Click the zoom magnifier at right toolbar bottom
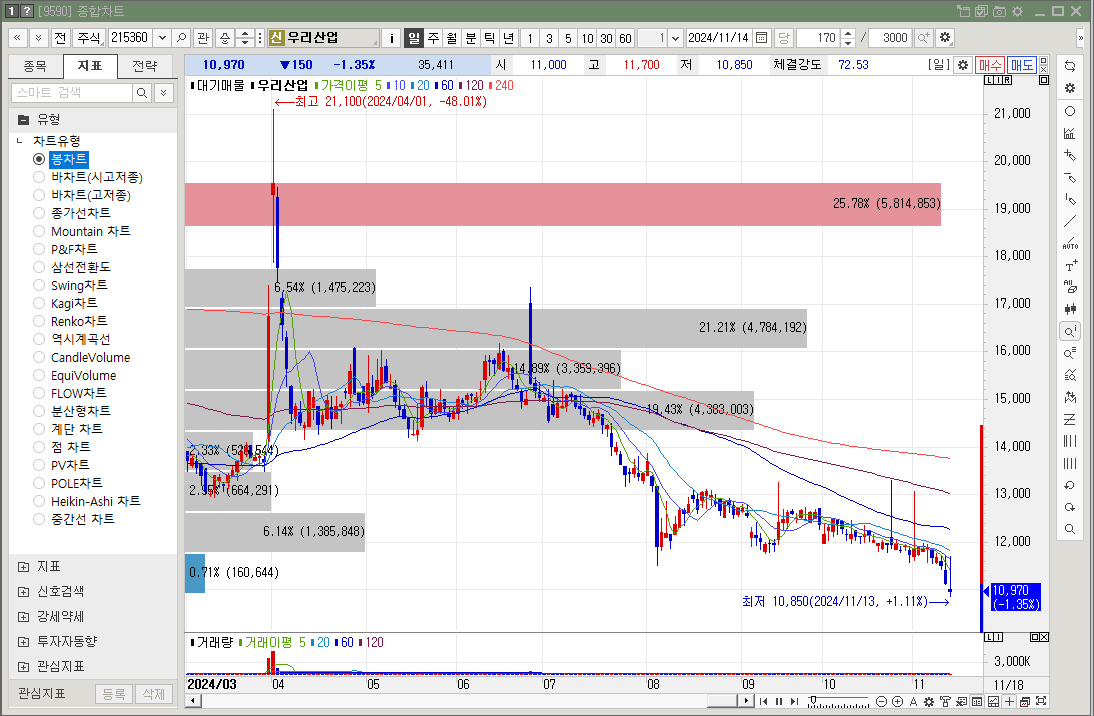Viewport: 1094px width, 716px height. [x=1070, y=530]
